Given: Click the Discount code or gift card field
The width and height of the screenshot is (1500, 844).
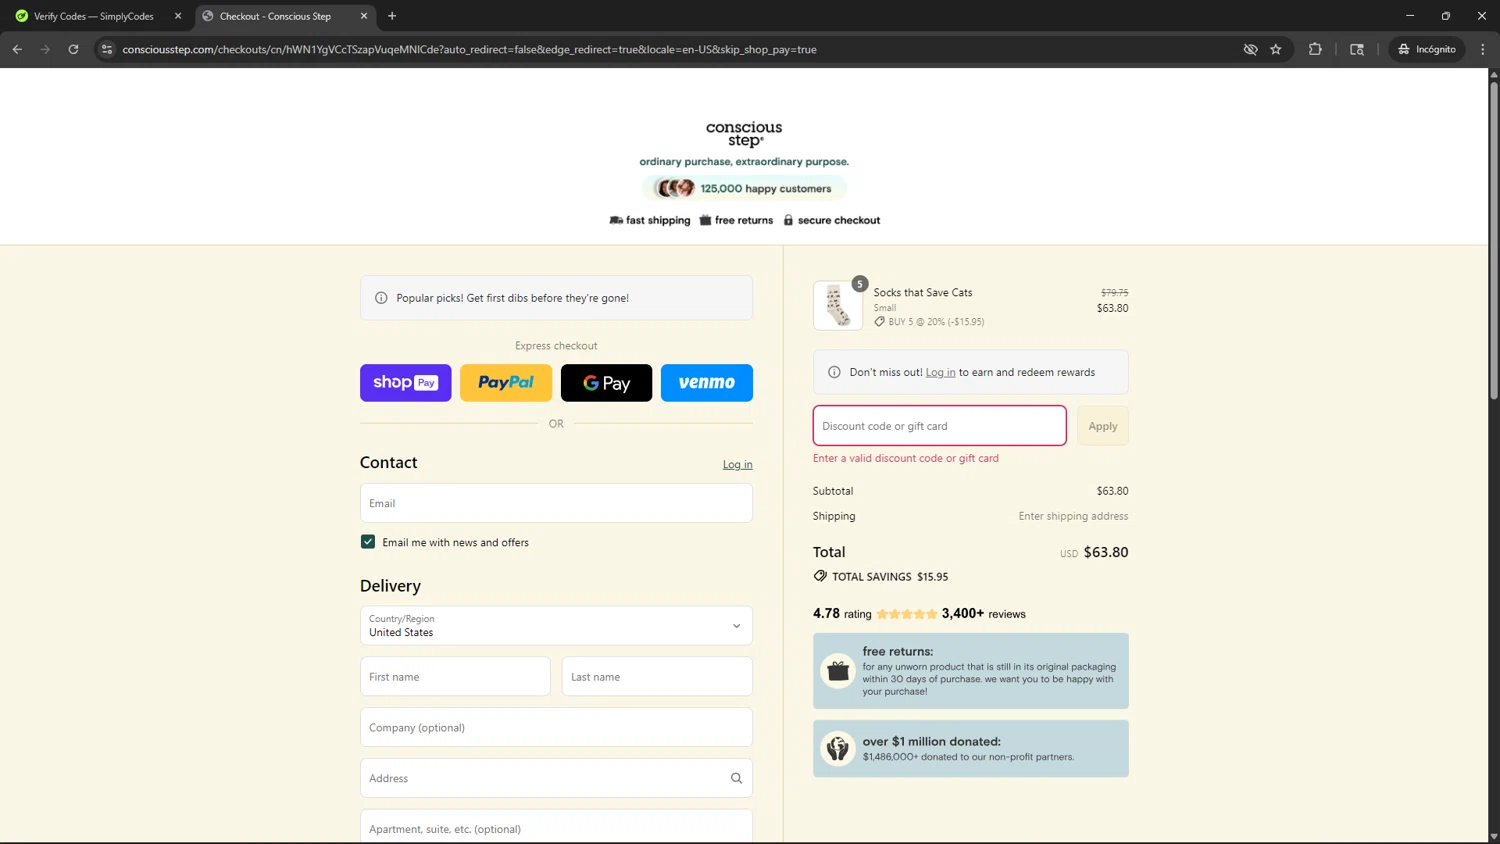Looking at the screenshot, I should coord(939,426).
